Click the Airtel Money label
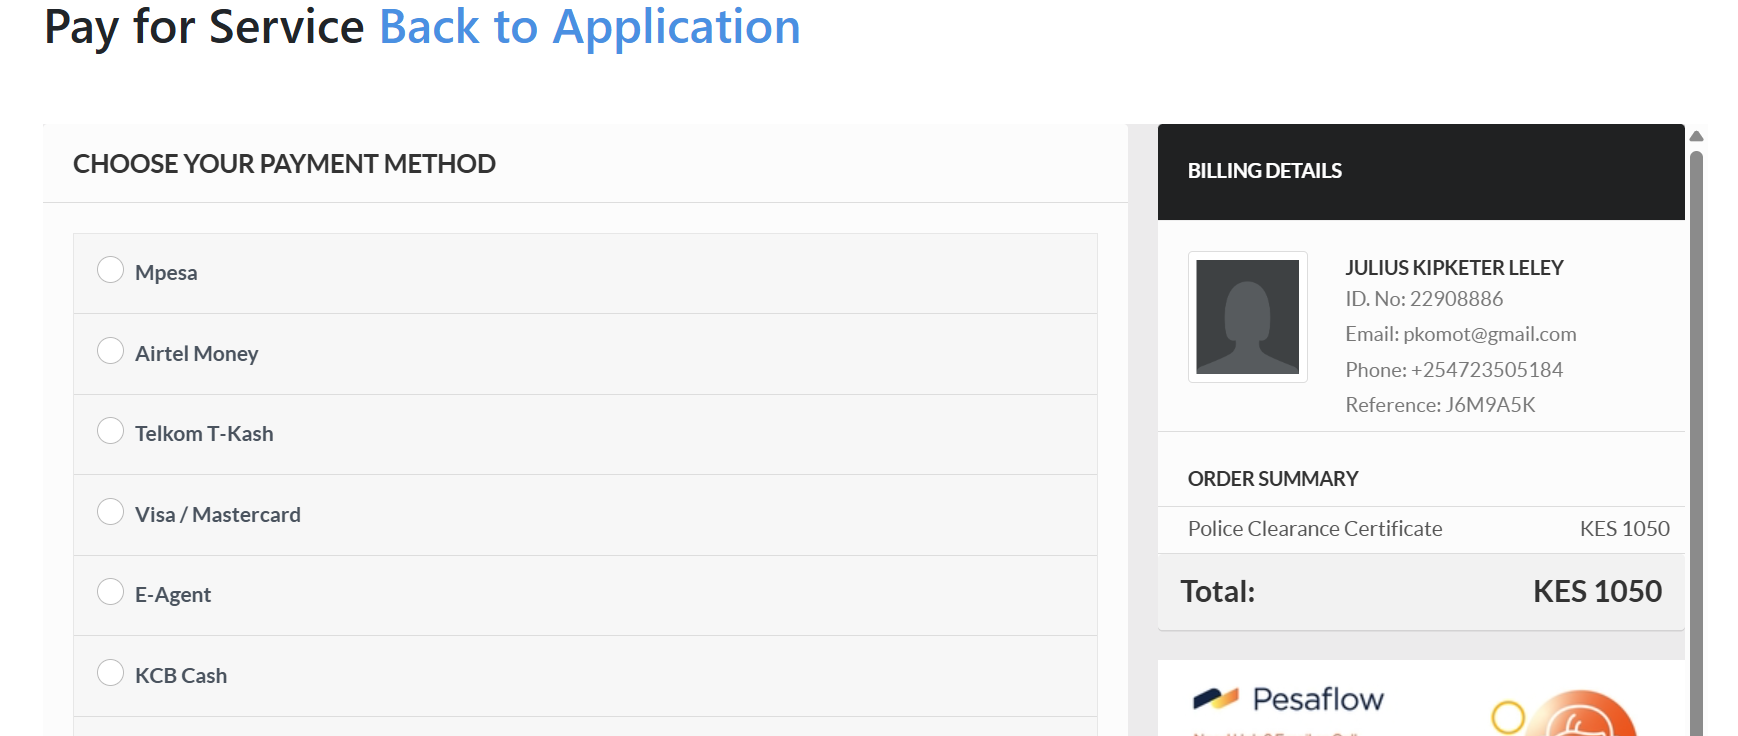The image size is (1738, 736). click(x=196, y=354)
